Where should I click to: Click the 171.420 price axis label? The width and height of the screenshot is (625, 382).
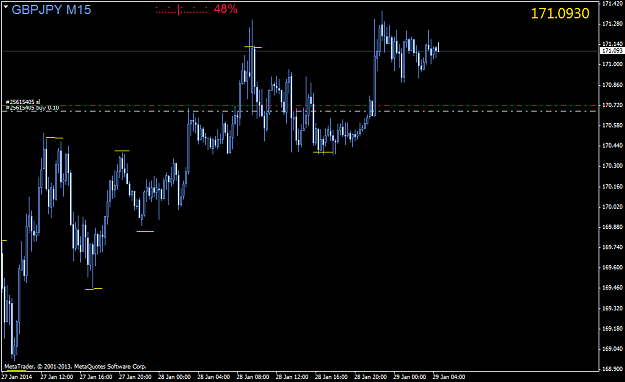point(612,4)
